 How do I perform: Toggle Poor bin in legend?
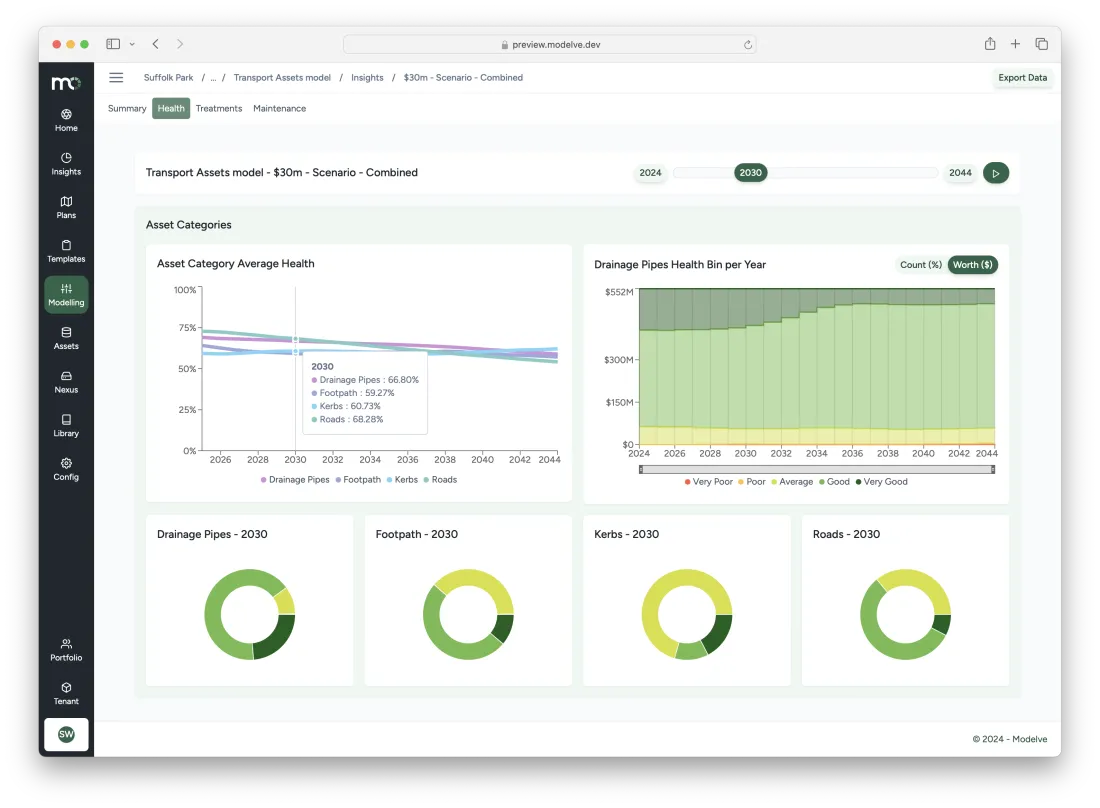coord(751,482)
